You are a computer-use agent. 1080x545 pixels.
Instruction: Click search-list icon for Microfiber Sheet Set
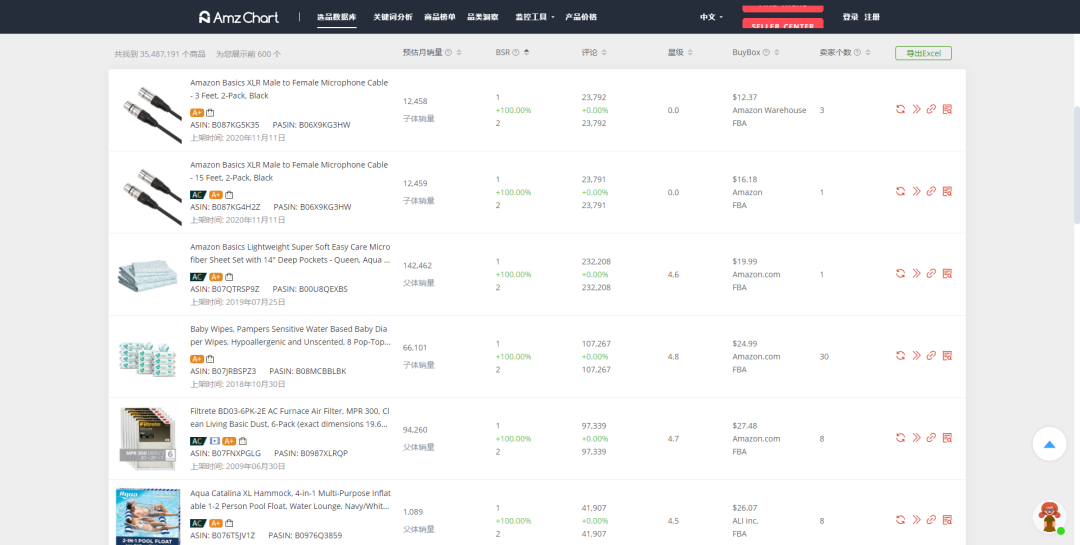pos(947,273)
